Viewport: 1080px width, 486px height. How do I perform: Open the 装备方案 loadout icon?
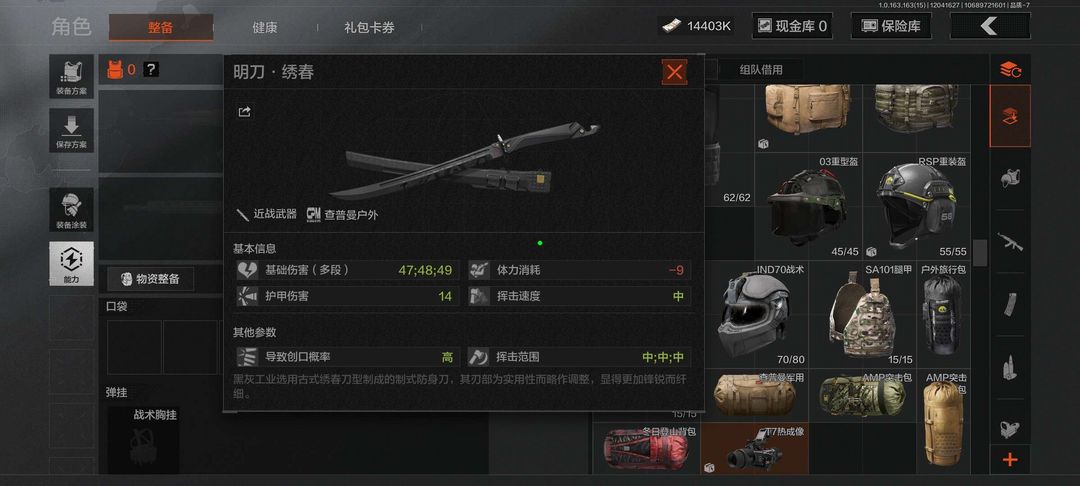pos(72,77)
